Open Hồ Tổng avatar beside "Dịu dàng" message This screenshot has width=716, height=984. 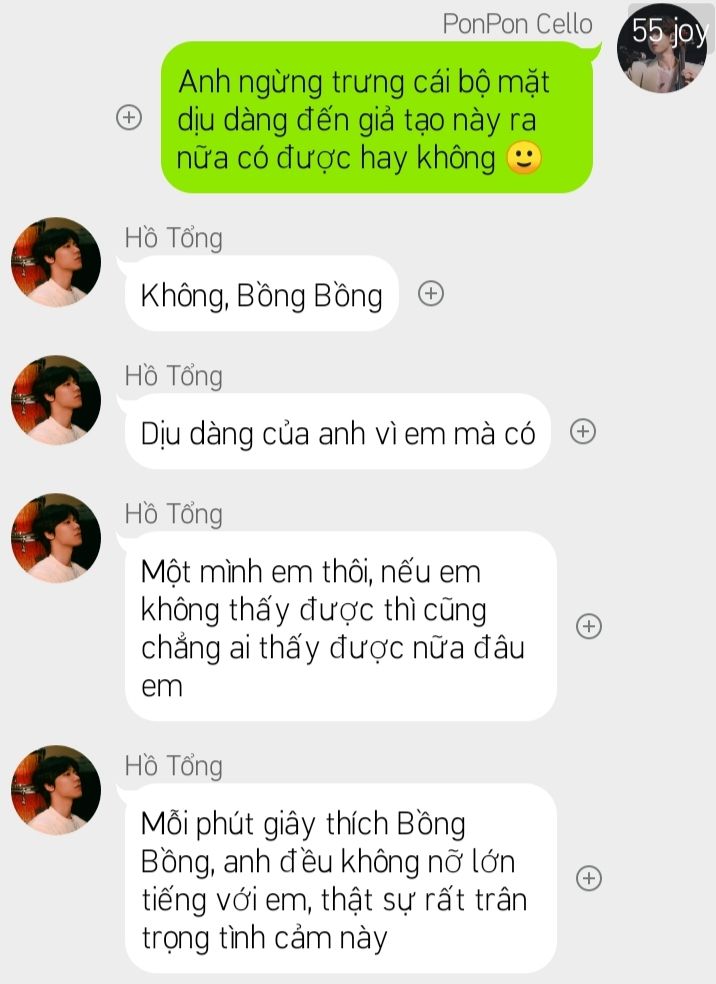tap(56, 400)
